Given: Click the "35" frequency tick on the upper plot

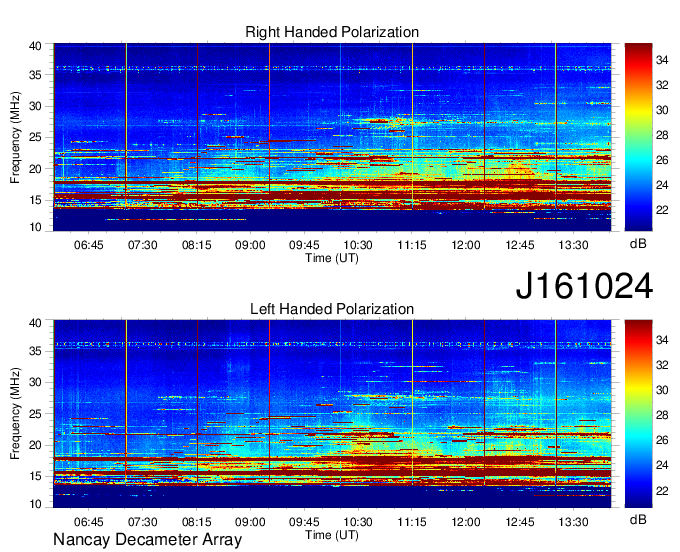Looking at the screenshot, I should point(35,75).
